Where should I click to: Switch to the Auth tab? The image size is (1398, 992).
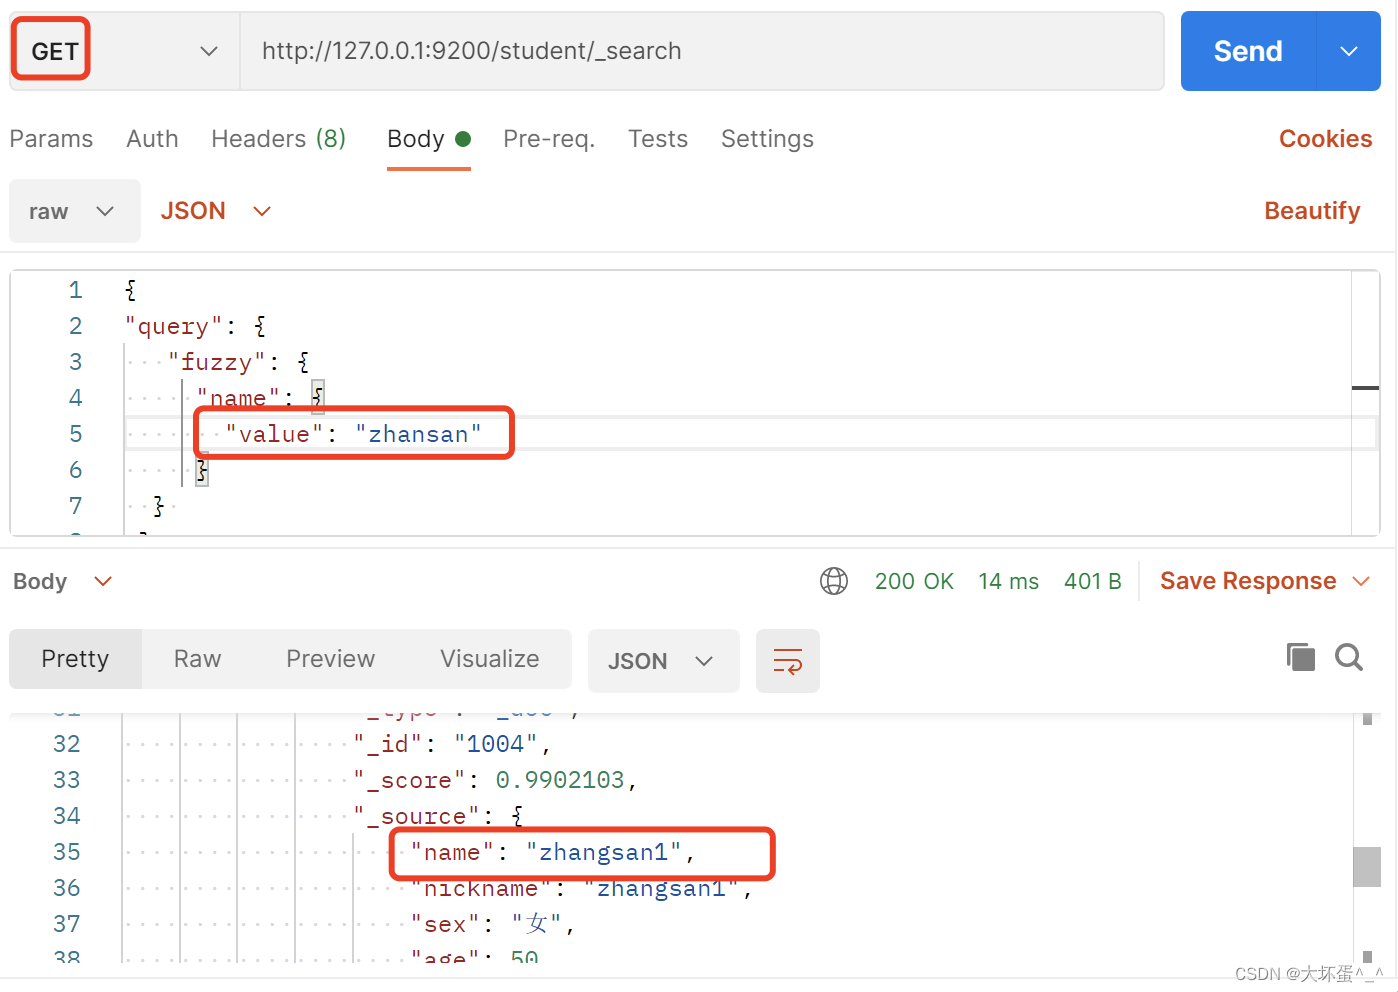coord(152,139)
